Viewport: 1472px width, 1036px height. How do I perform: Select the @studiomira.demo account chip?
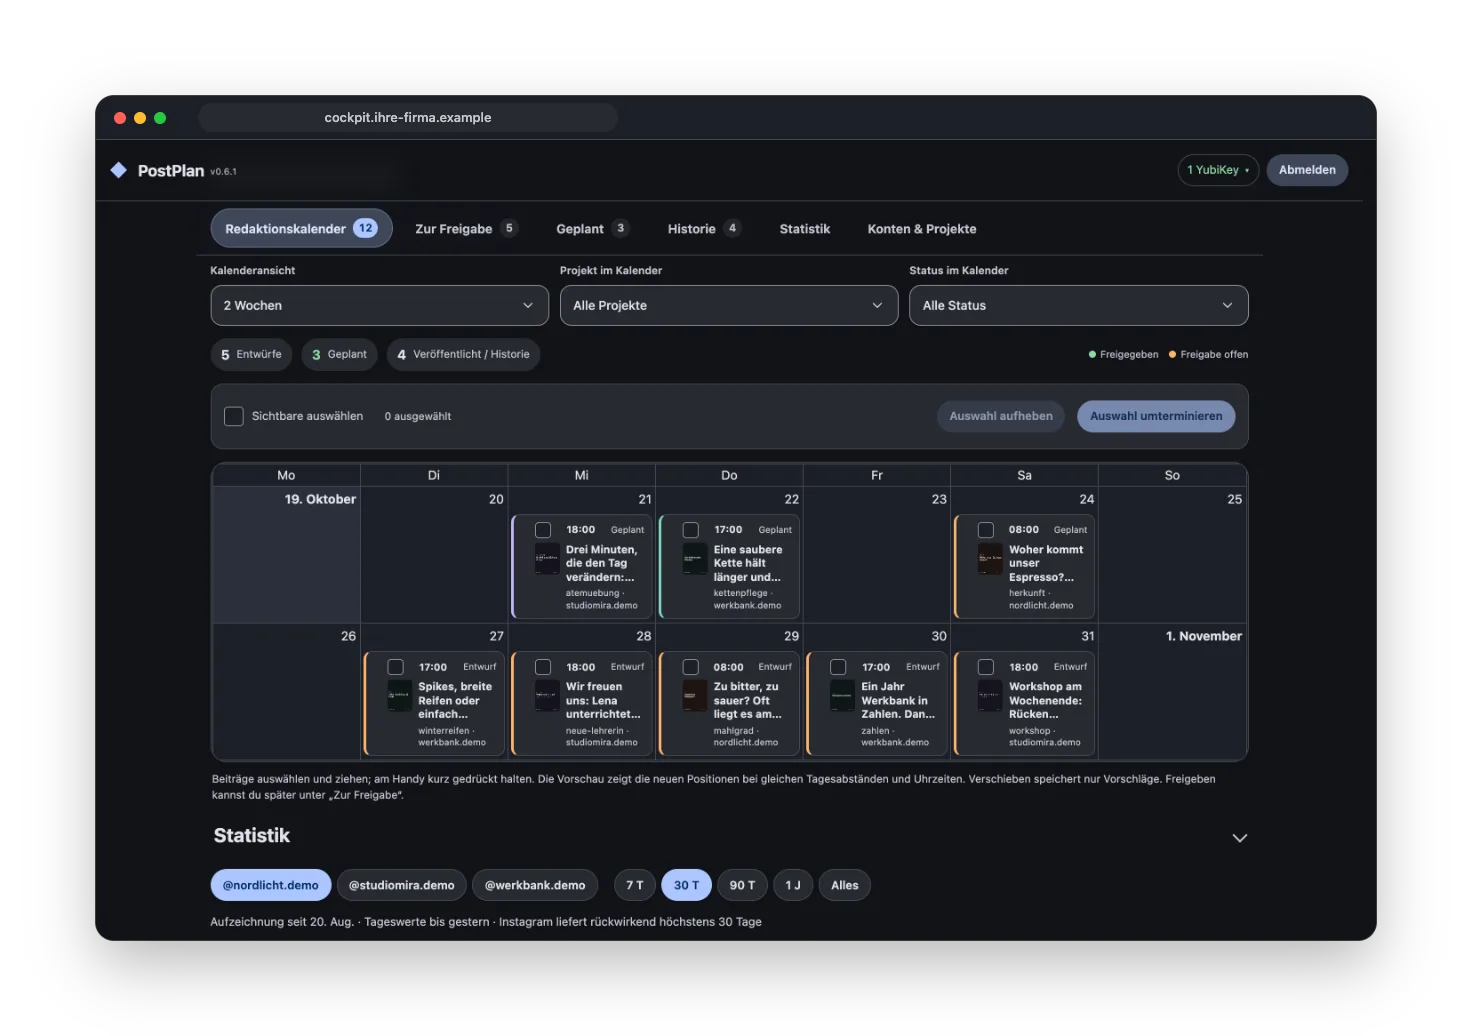coord(401,885)
